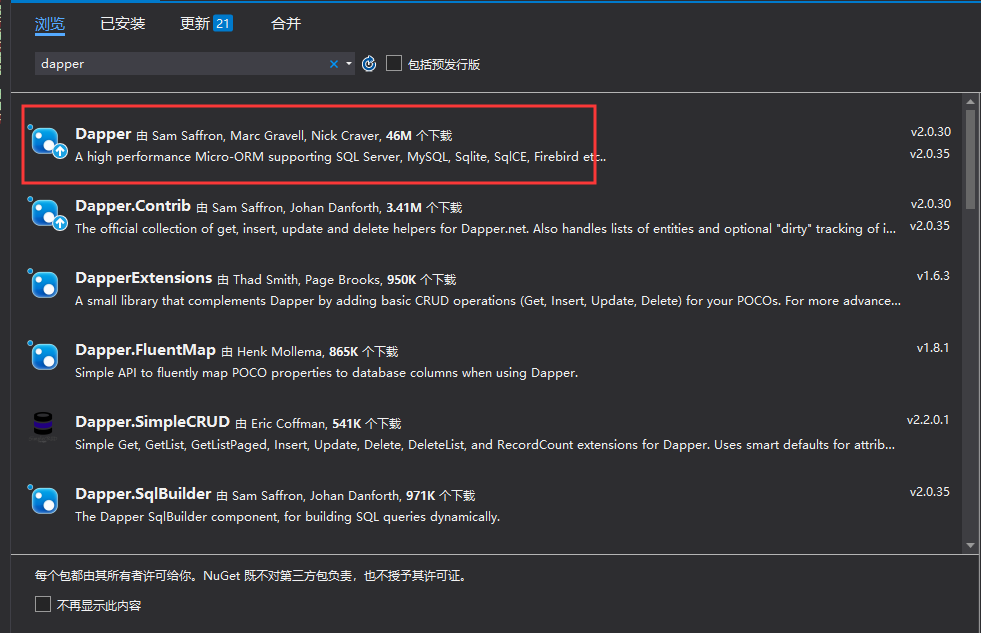Click the DapperExtensions package icon
This screenshot has height=633, width=981.
coord(44,285)
